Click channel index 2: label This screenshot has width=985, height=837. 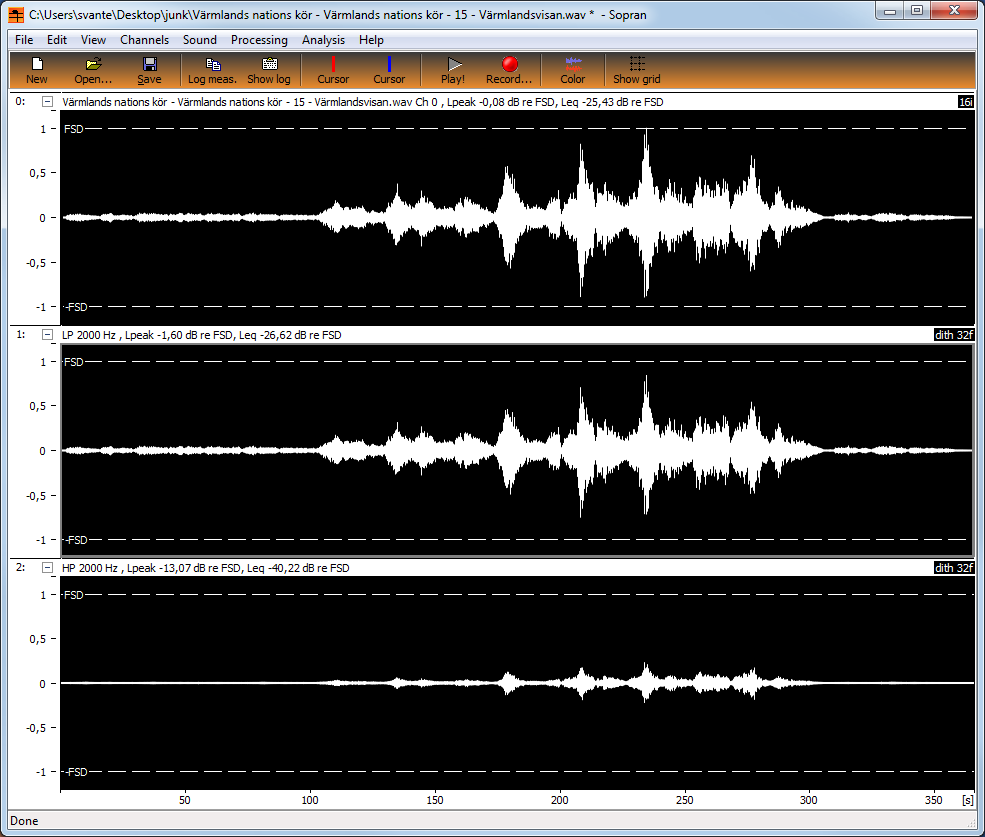point(20,567)
